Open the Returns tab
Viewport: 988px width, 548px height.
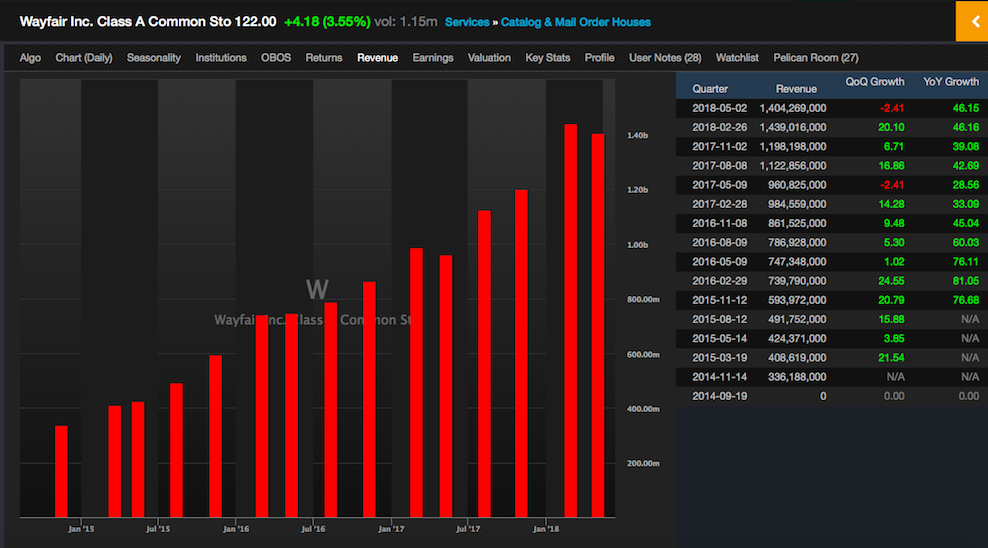click(324, 58)
